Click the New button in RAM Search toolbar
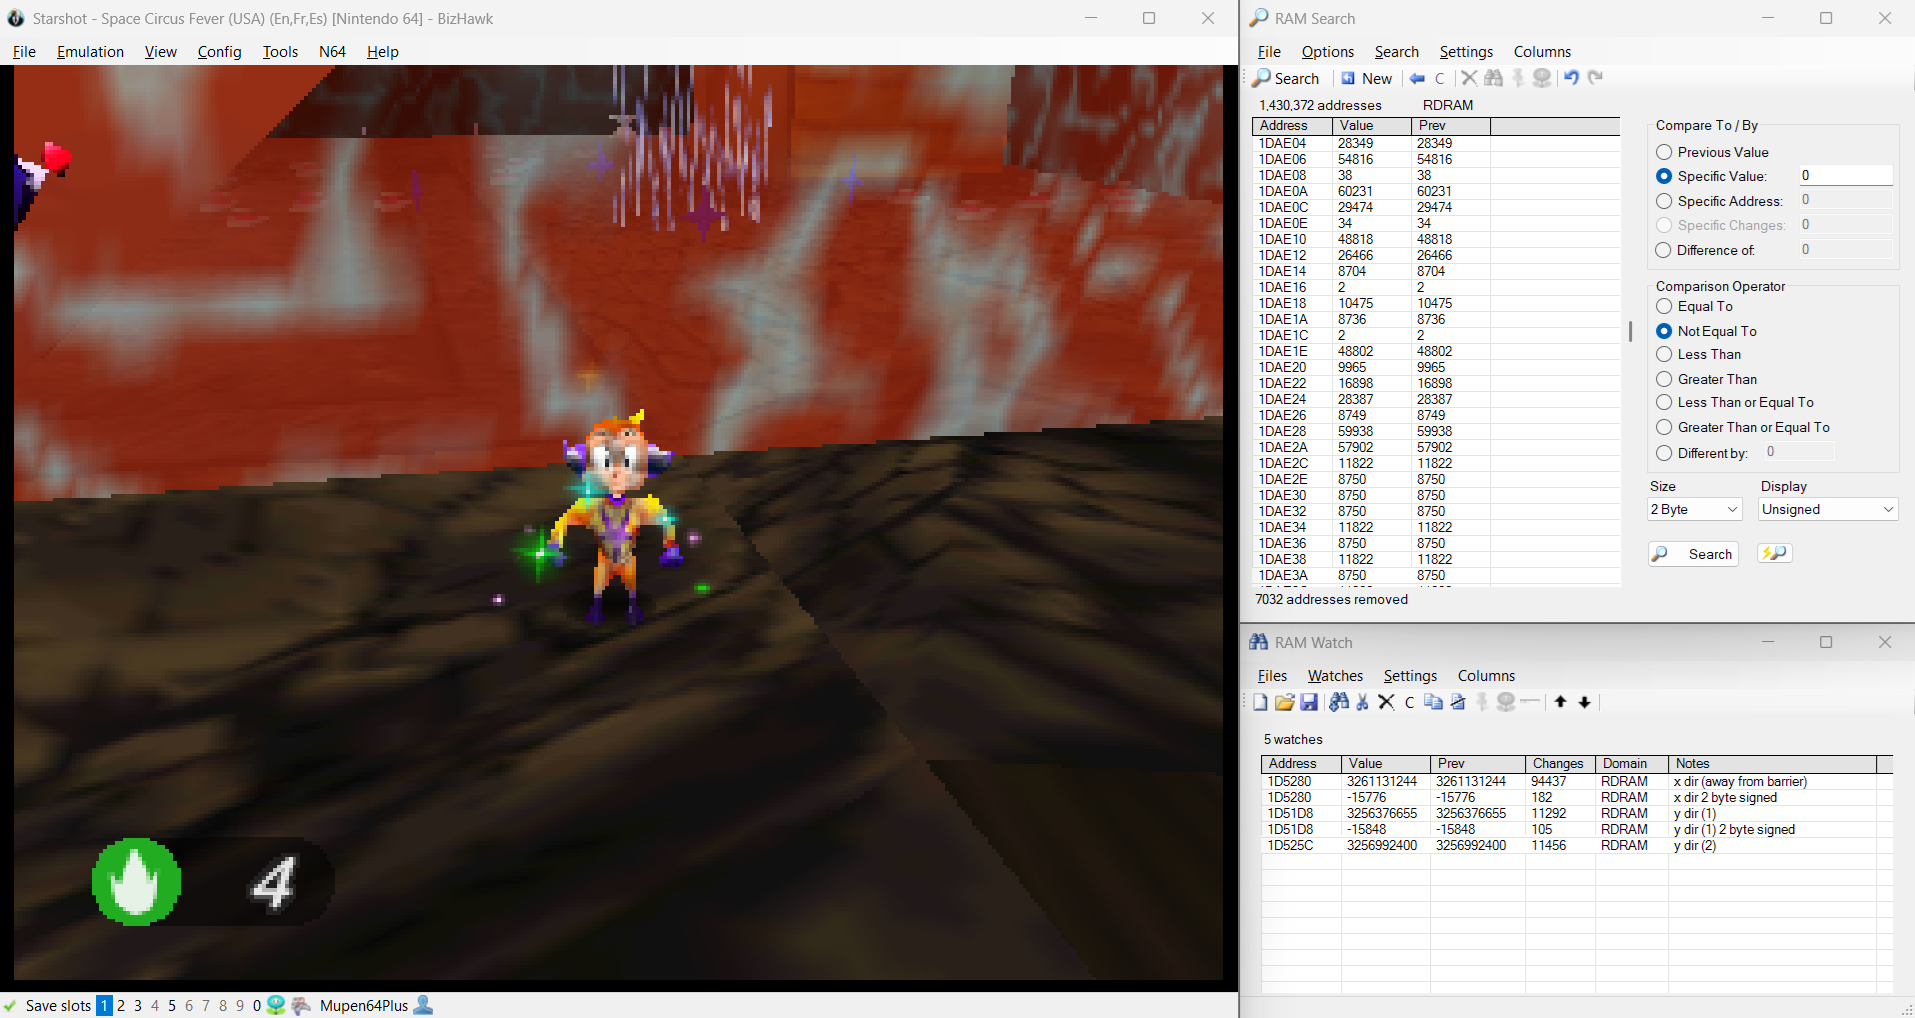 1366,78
